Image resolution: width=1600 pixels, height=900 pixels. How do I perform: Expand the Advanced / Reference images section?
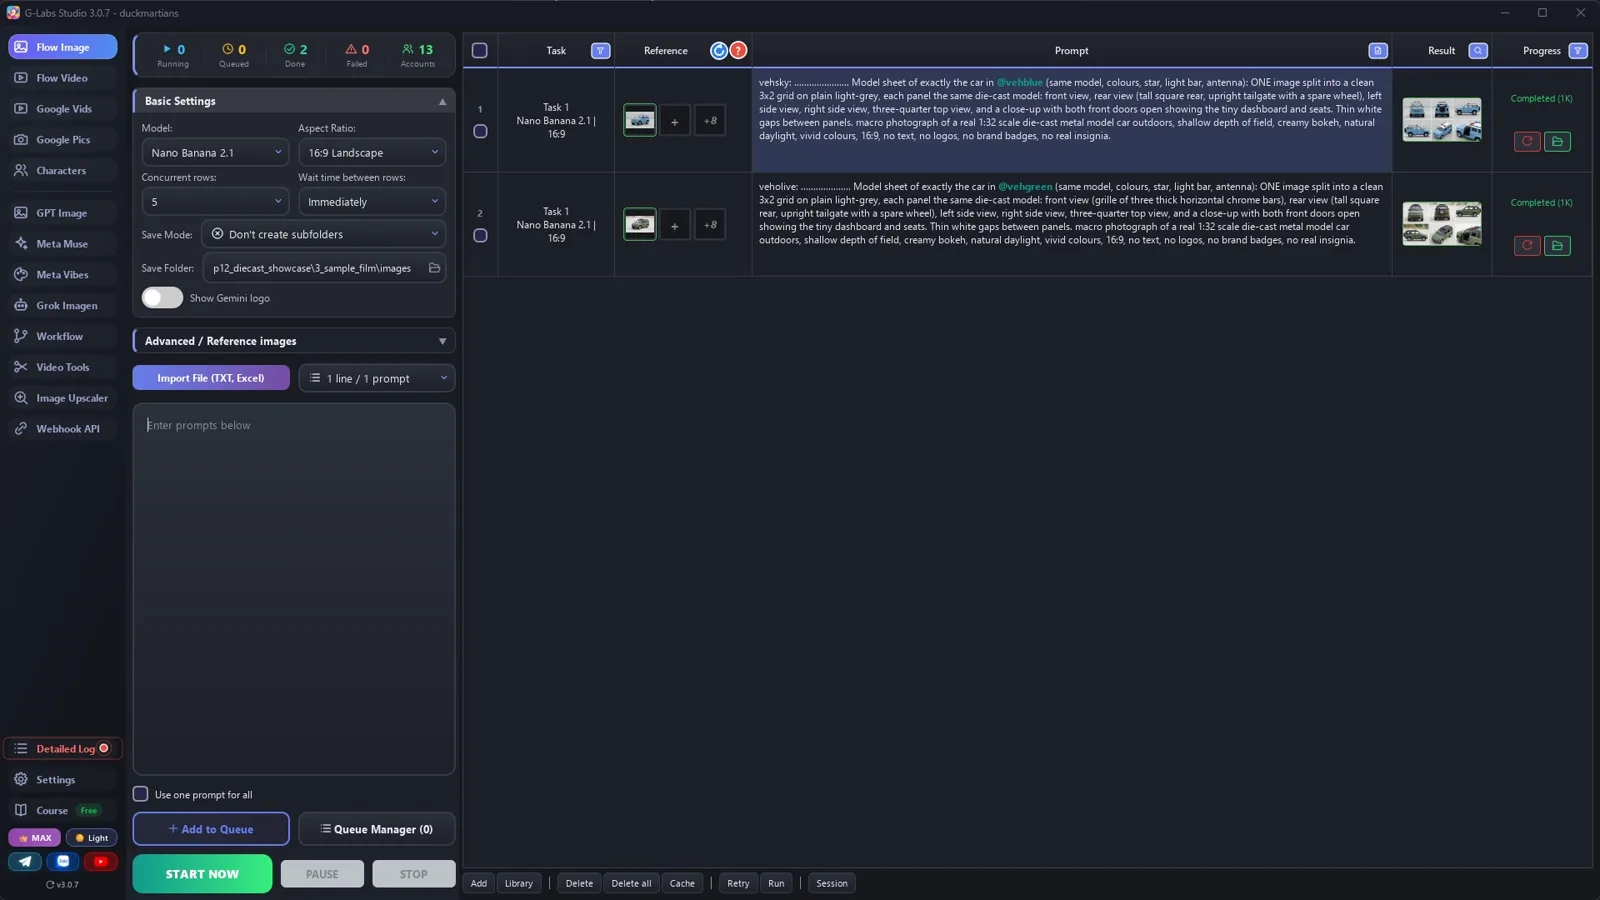pos(294,341)
